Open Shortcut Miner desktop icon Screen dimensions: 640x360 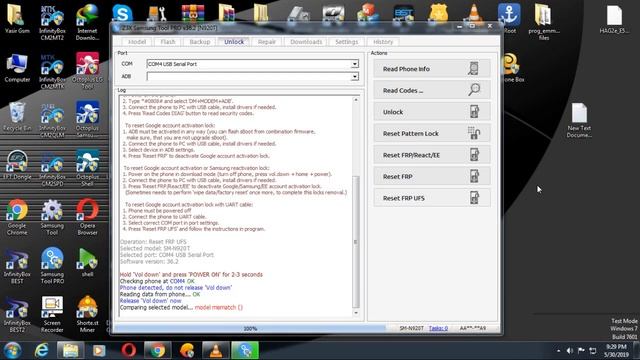[87, 314]
